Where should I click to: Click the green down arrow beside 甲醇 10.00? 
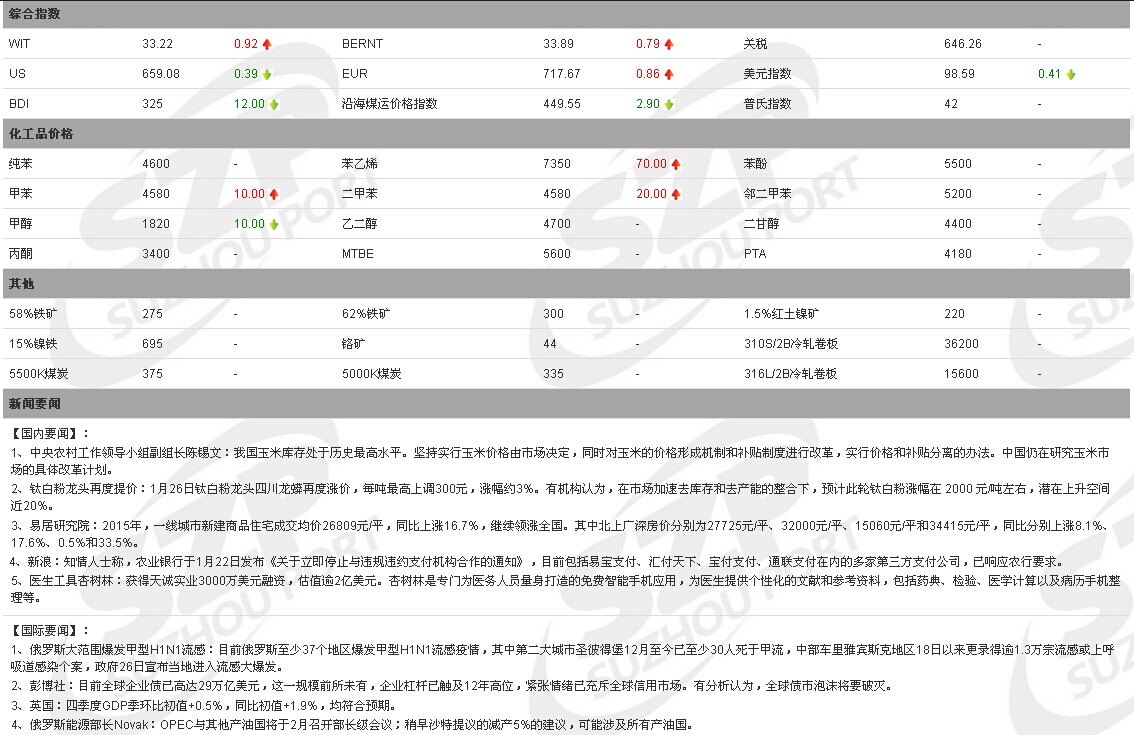(x=274, y=224)
